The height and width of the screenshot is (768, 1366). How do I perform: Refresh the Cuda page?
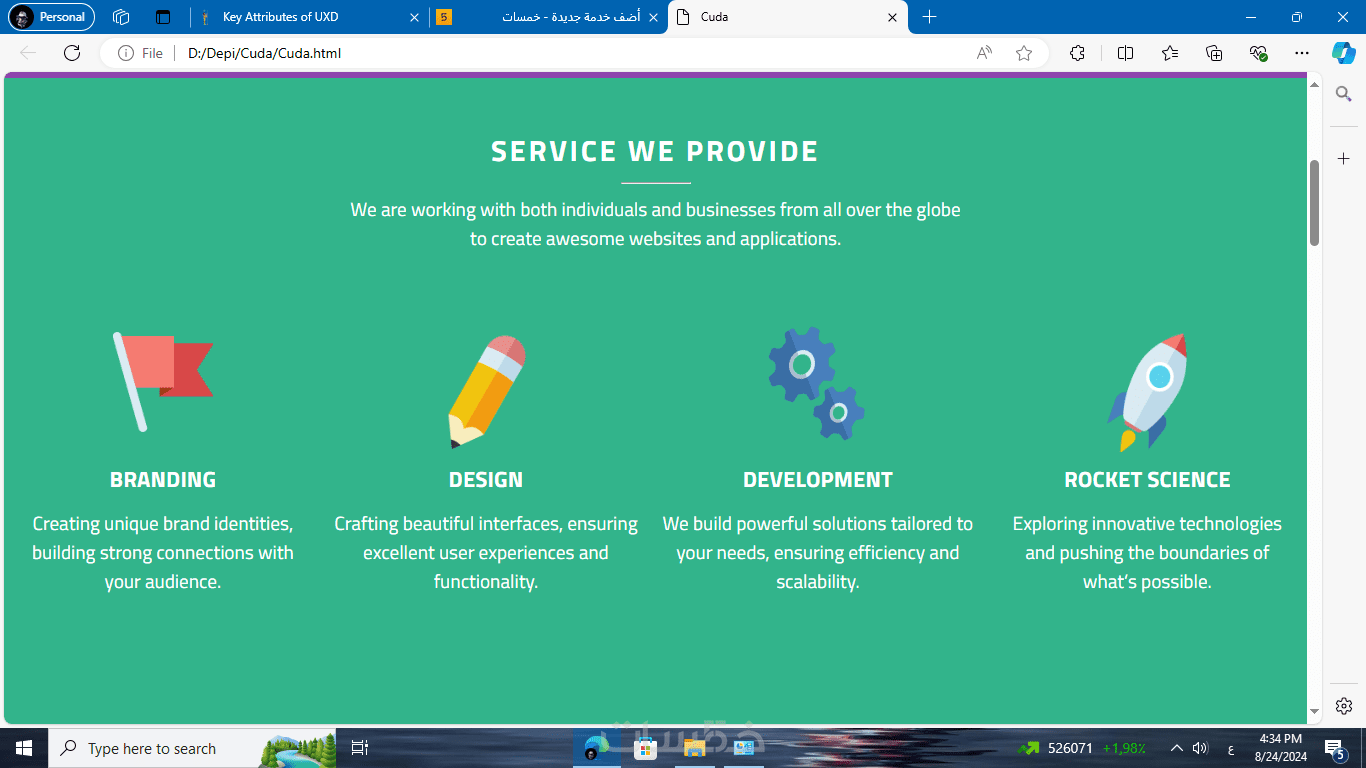[72, 53]
